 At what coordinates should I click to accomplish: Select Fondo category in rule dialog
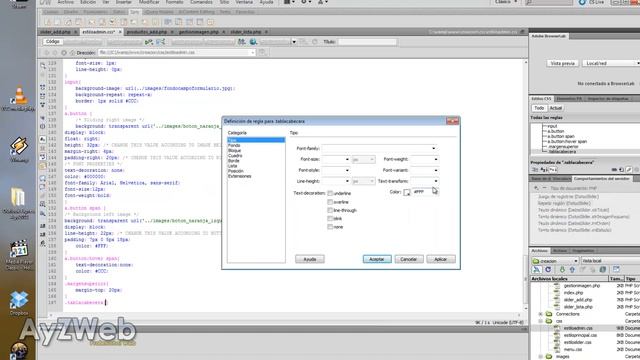pyautogui.click(x=234, y=145)
